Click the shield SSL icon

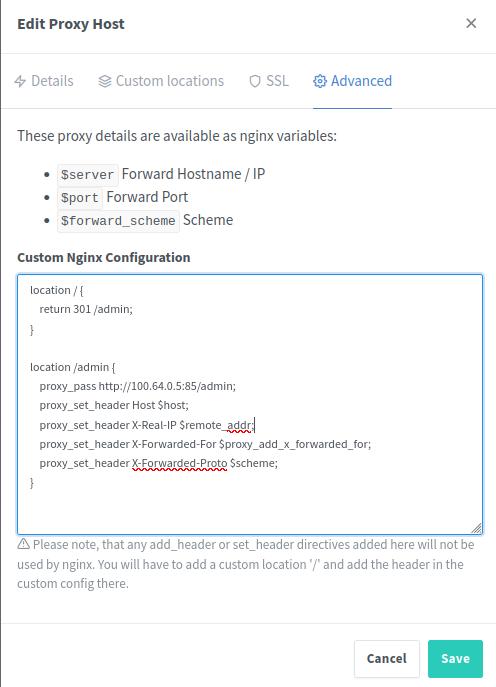255,81
